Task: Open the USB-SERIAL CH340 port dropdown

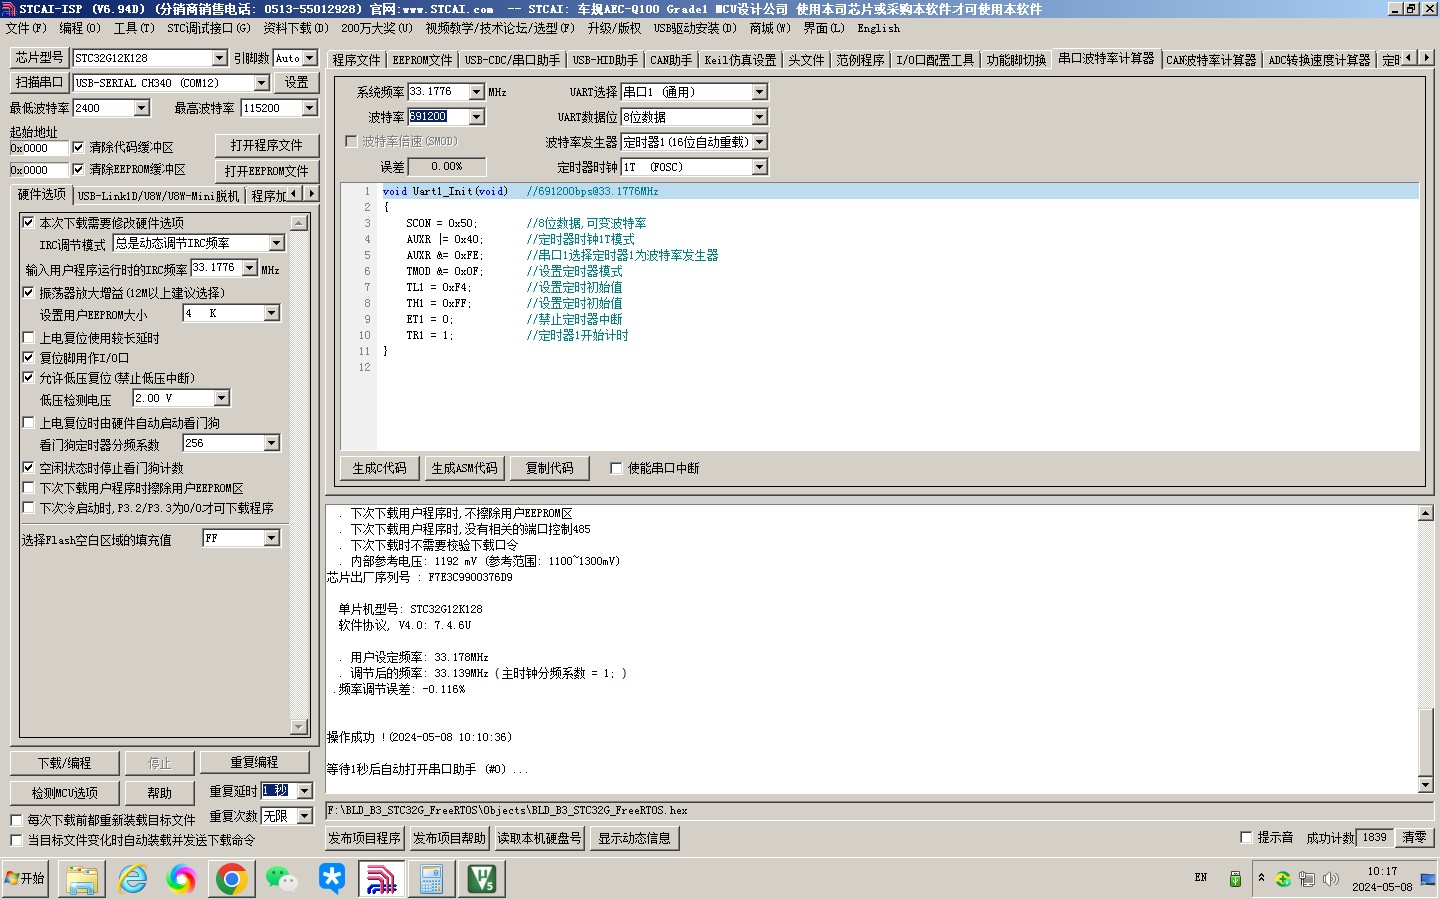Action: (x=261, y=83)
